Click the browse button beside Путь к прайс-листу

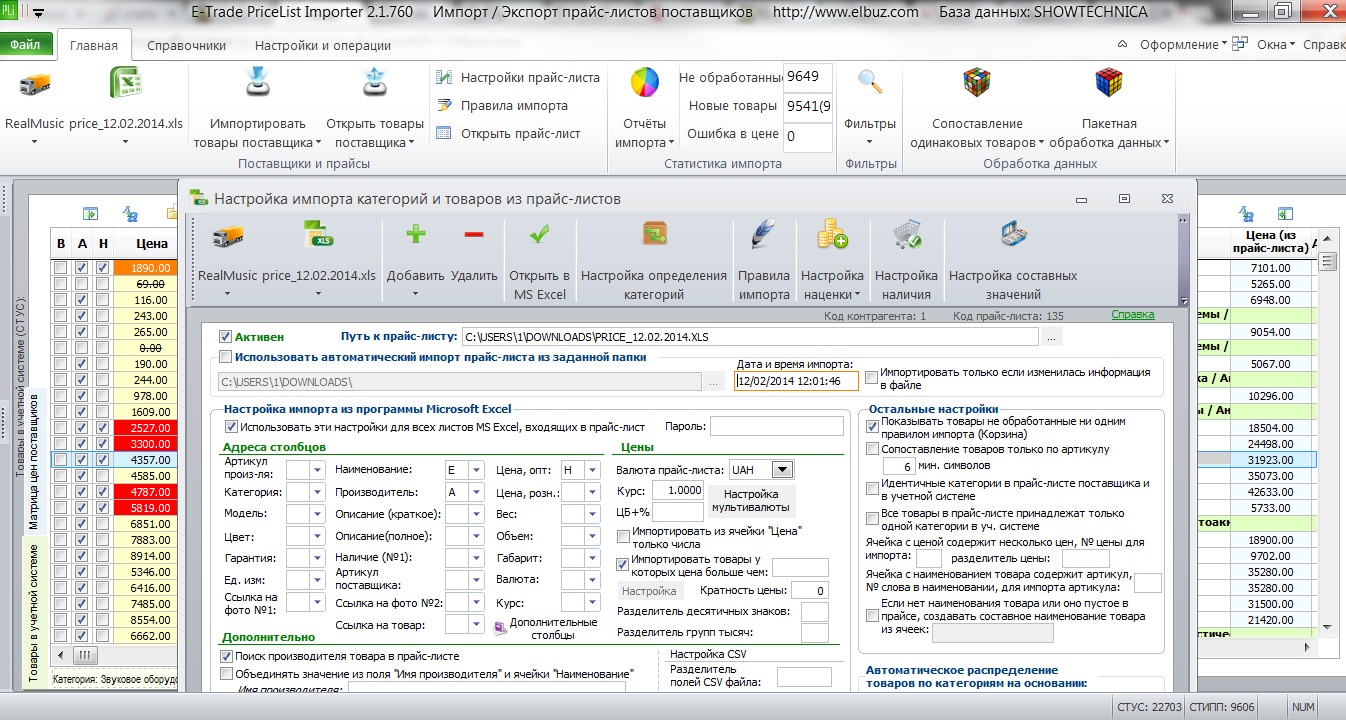1052,337
